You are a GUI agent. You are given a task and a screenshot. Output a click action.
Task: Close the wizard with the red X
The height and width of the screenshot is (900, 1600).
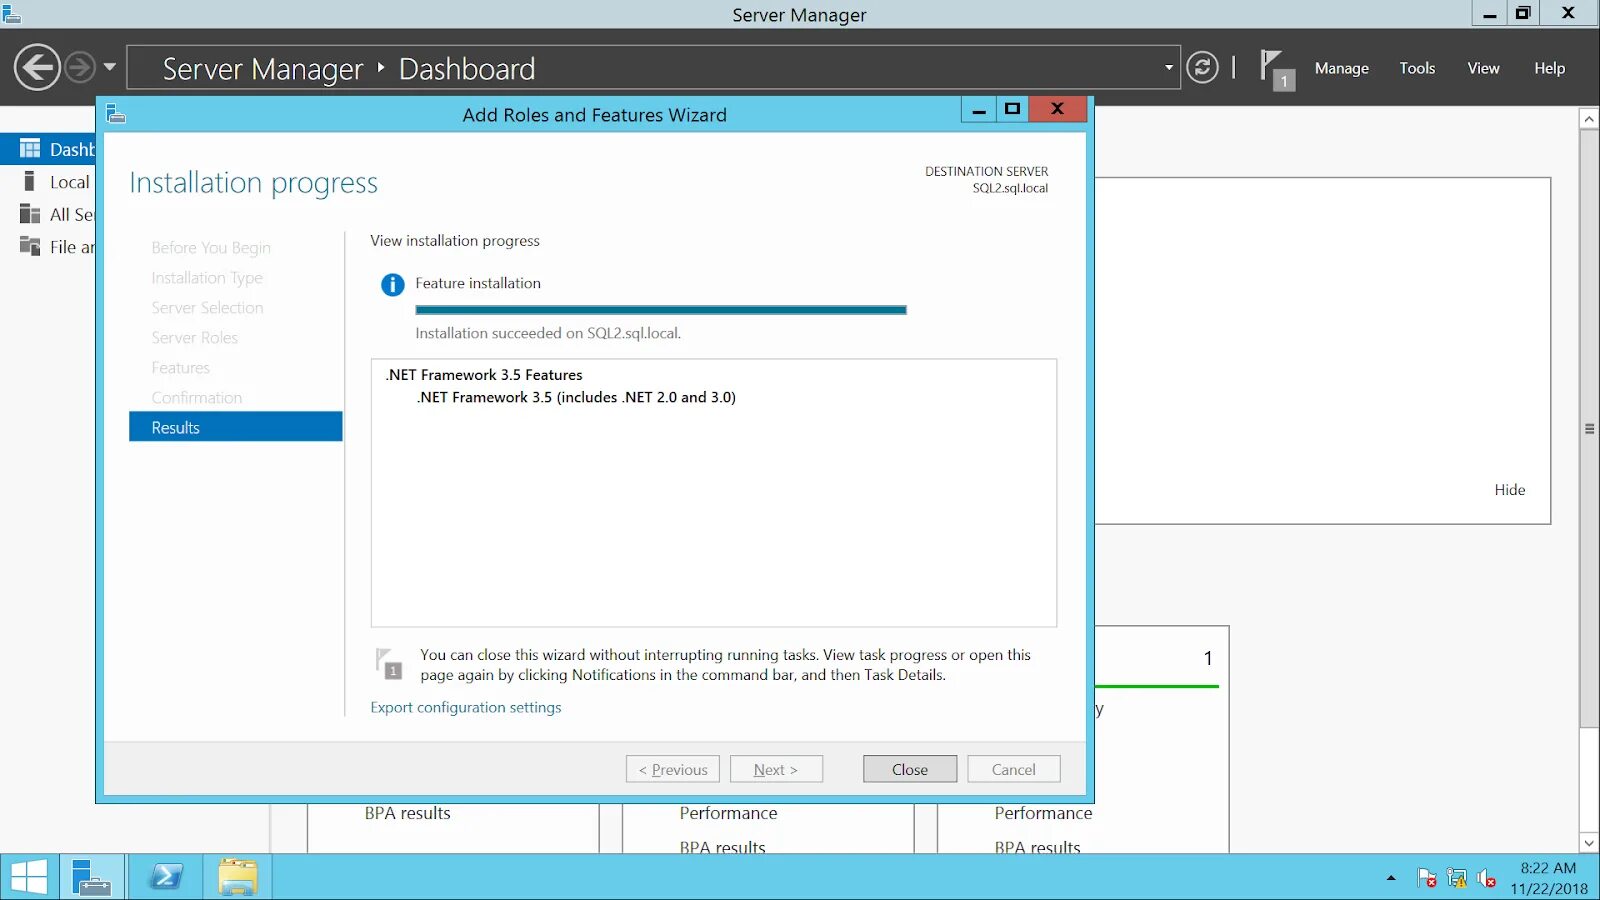pyautogui.click(x=1057, y=109)
